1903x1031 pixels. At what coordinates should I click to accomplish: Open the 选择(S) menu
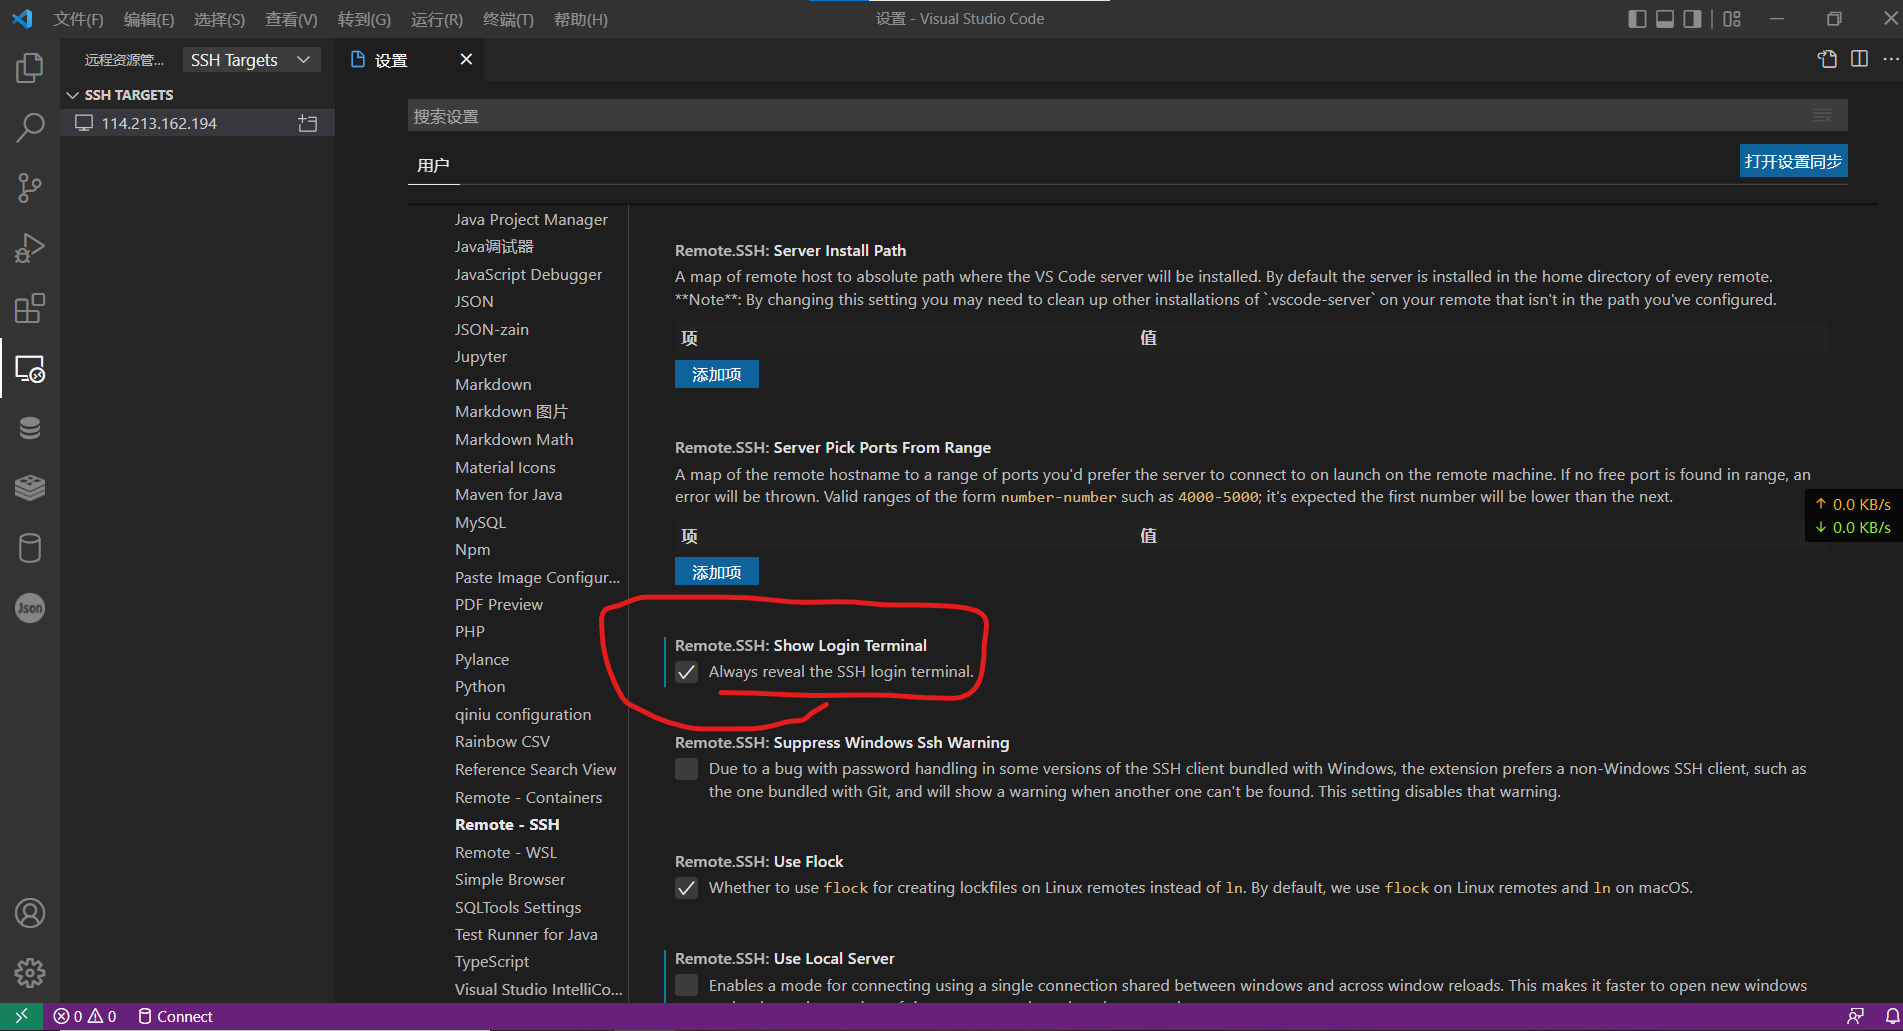tap(219, 19)
